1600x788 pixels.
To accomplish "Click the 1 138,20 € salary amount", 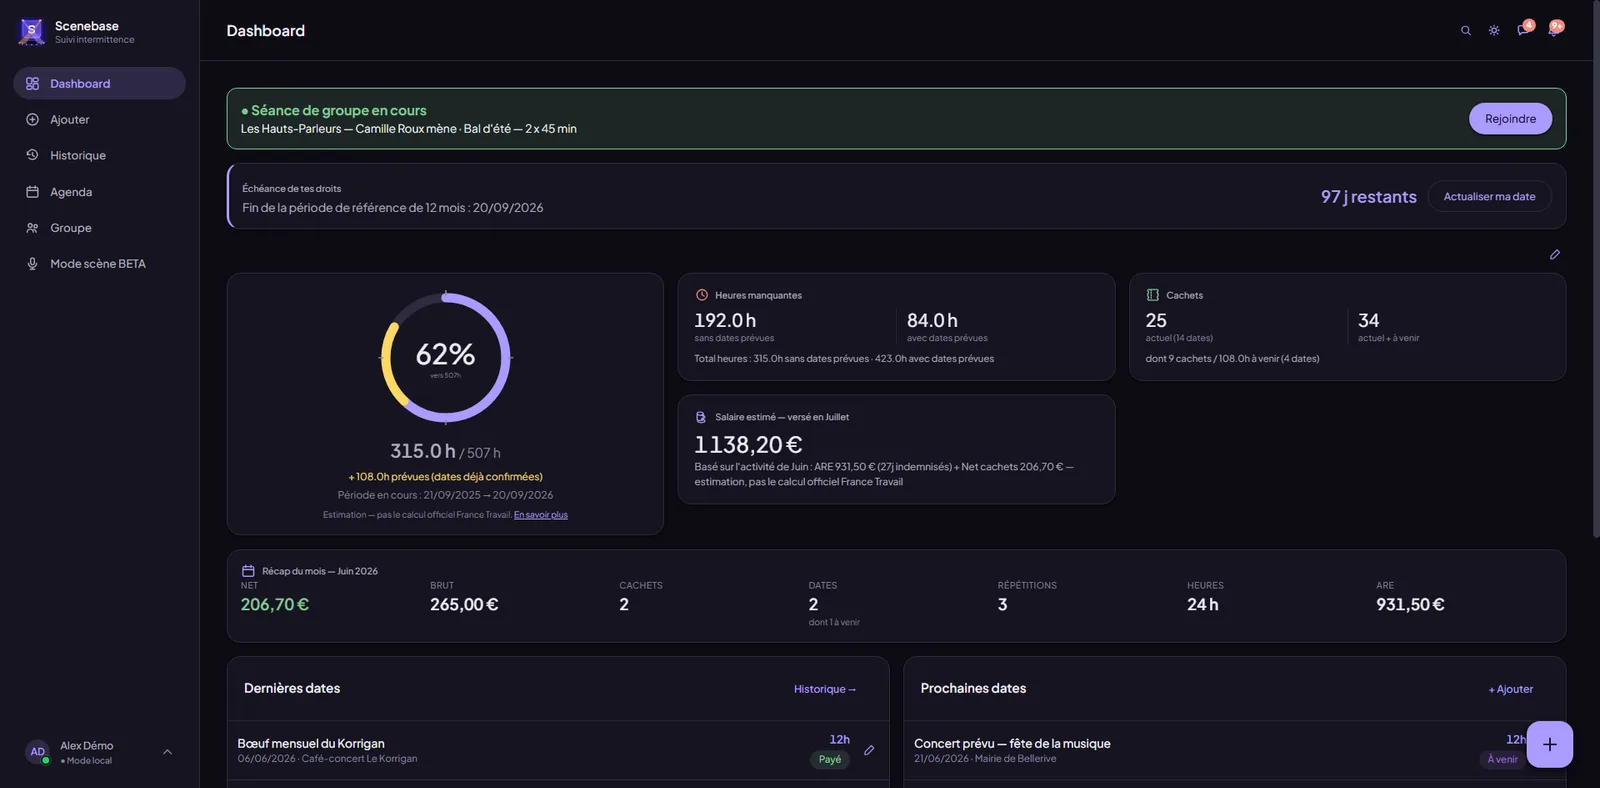I will 748,444.
